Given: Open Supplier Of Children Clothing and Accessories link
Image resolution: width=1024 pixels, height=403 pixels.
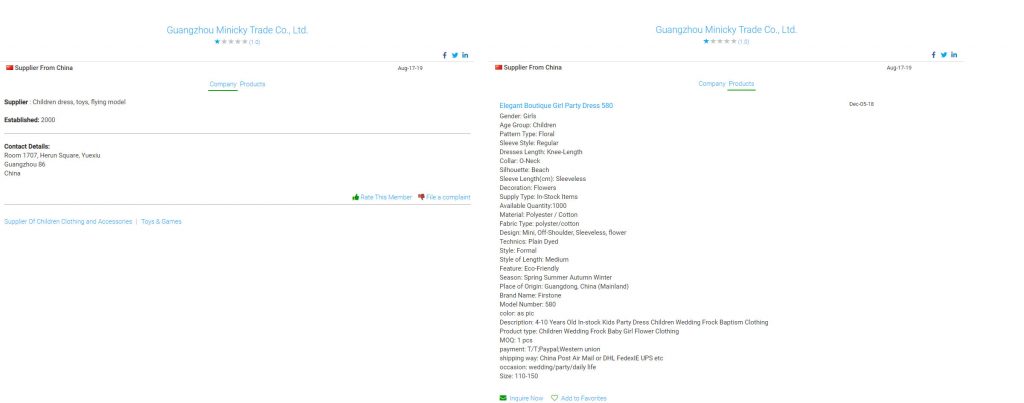Looking at the screenshot, I should [x=68, y=221].
